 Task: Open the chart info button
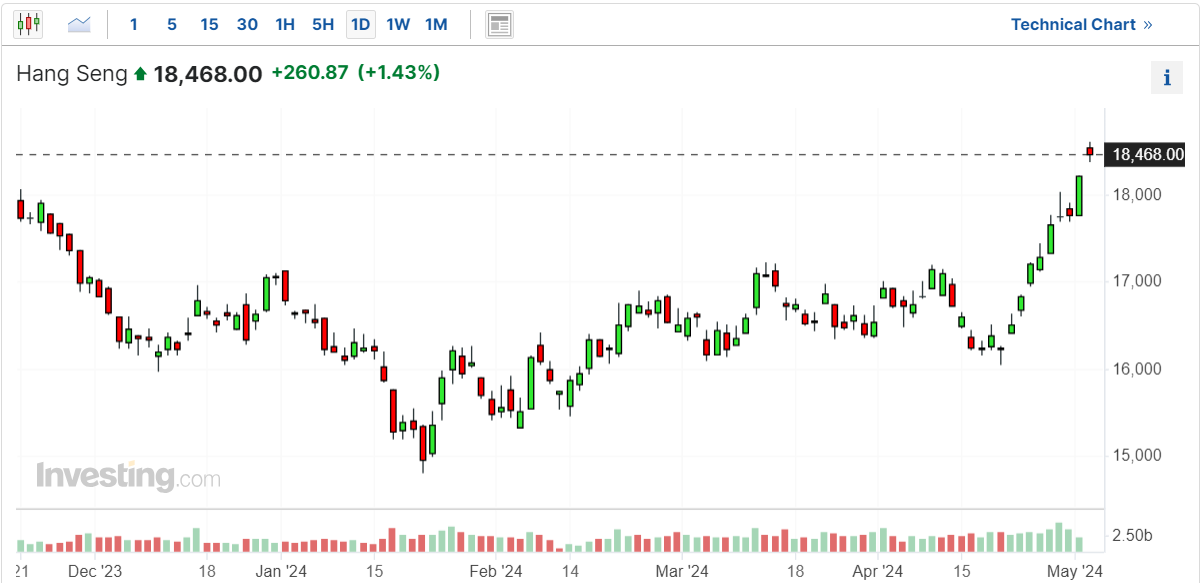click(1166, 77)
